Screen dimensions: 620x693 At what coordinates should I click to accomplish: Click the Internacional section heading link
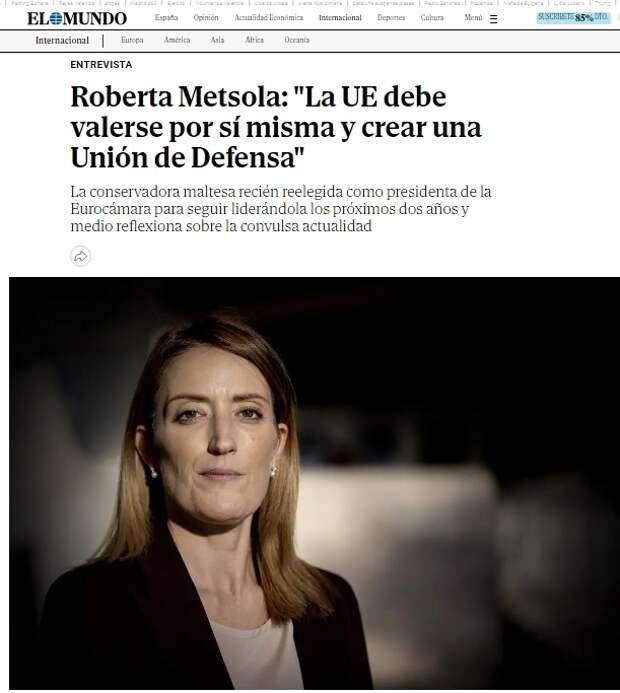point(62,40)
